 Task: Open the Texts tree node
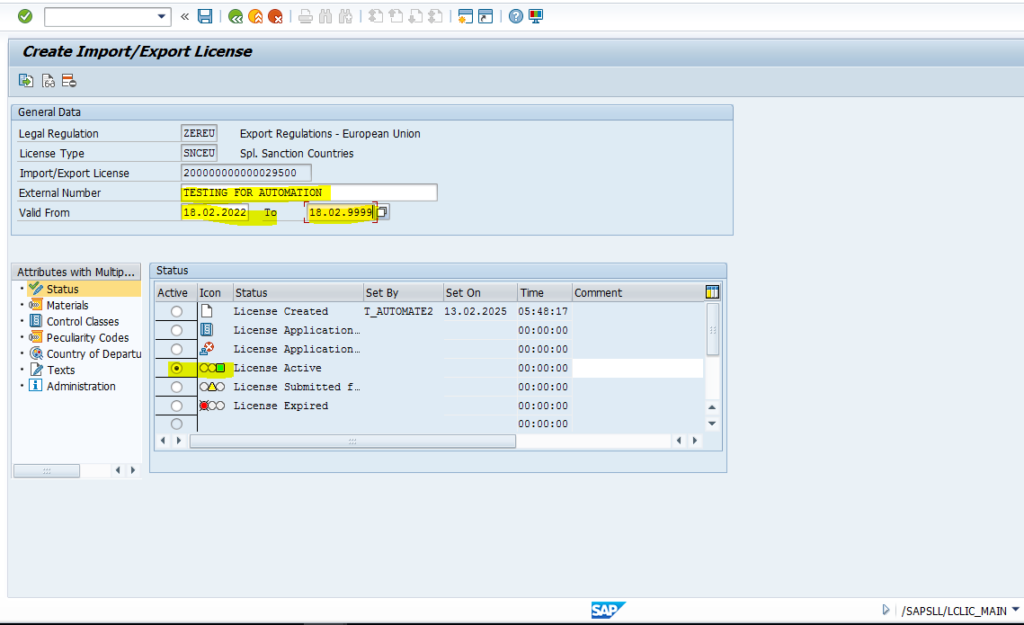point(61,370)
